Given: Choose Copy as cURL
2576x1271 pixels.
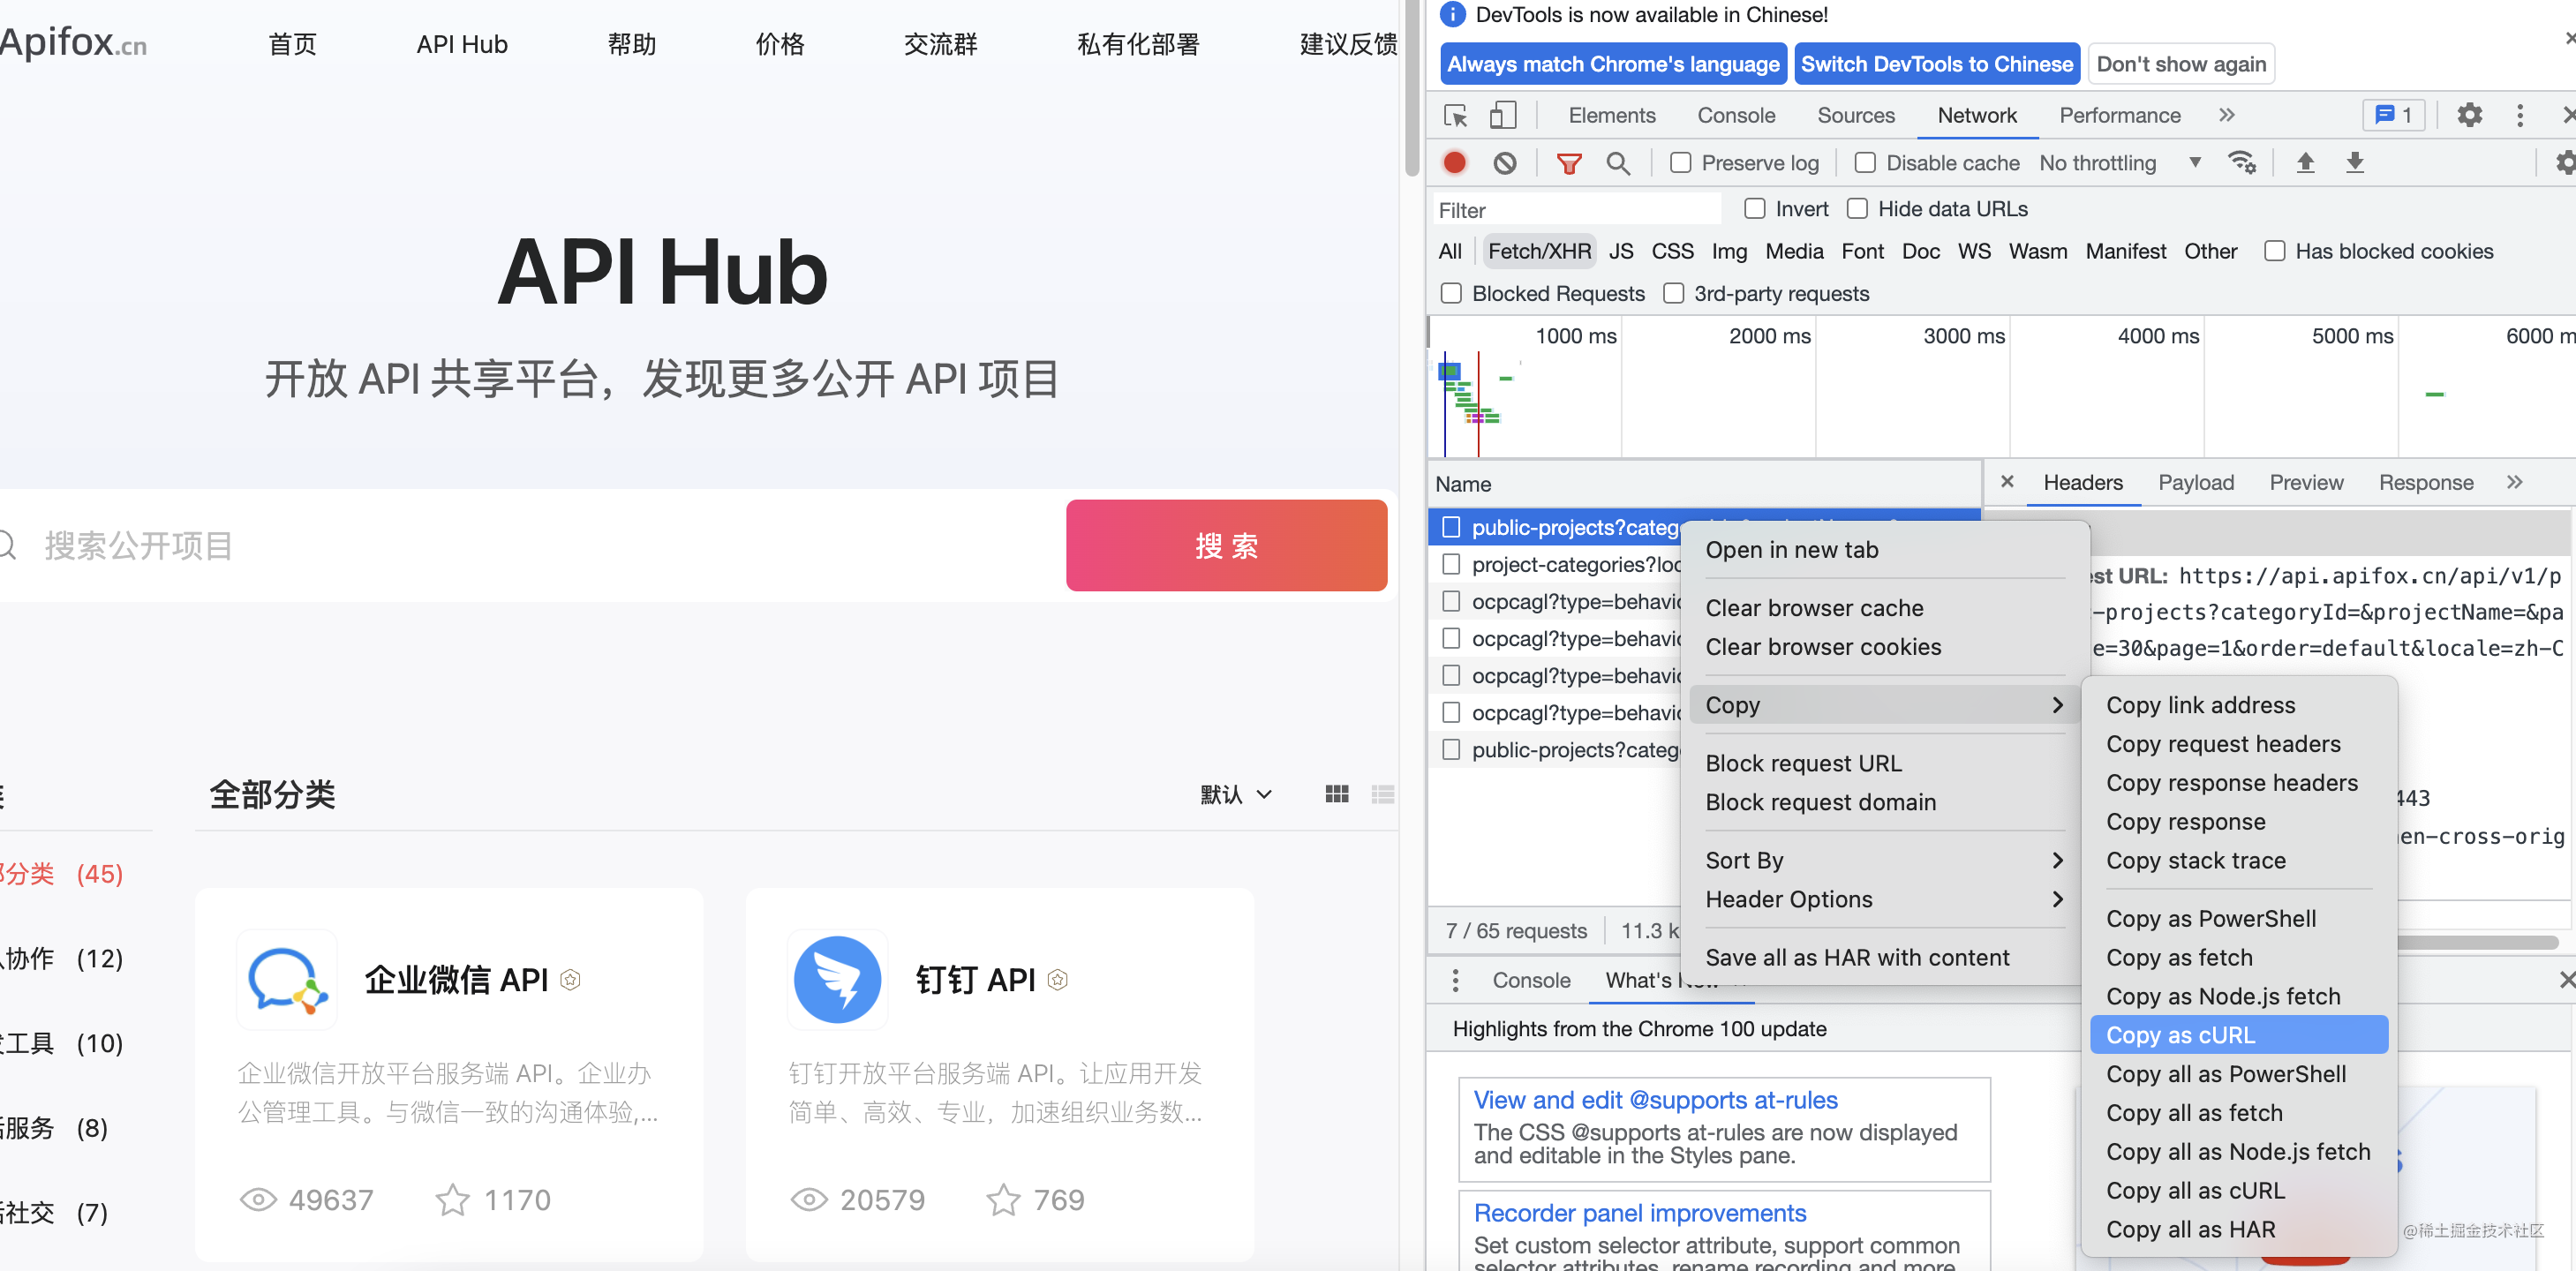Looking at the screenshot, I should pyautogui.click(x=2238, y=1035).
